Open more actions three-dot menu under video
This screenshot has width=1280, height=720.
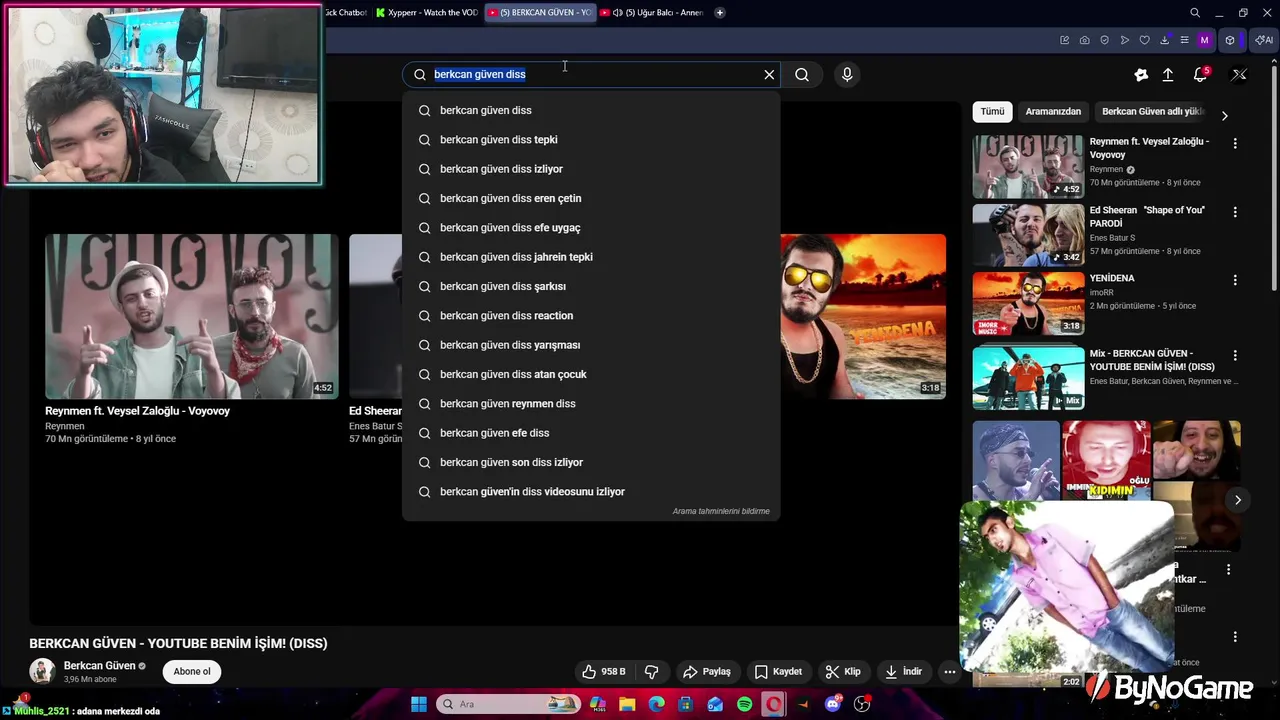coord(950,672)
